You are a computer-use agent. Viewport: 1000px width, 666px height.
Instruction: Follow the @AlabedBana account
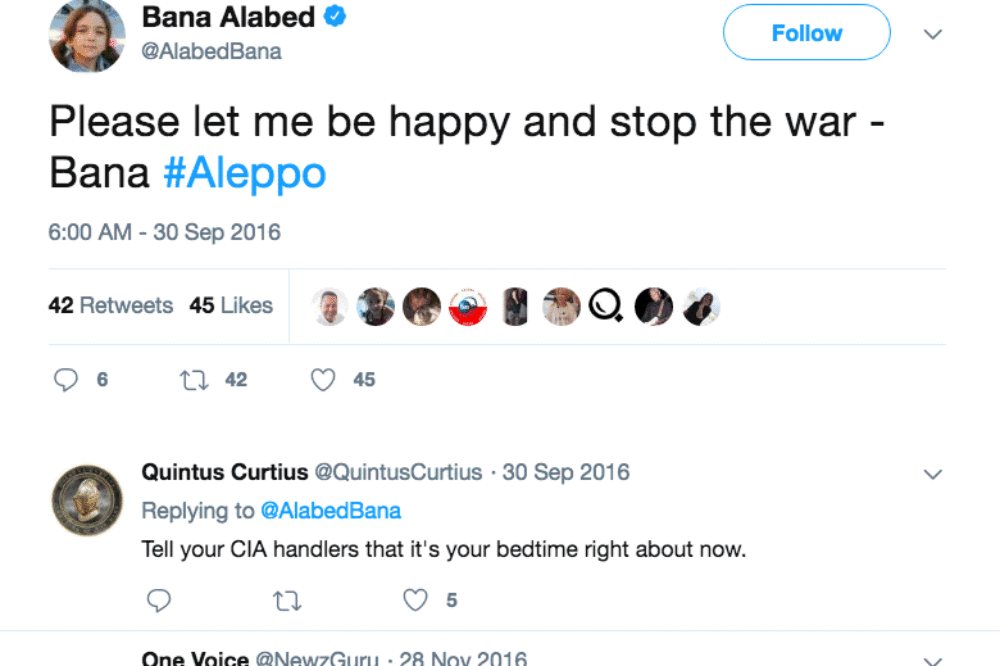pos(806,33)
